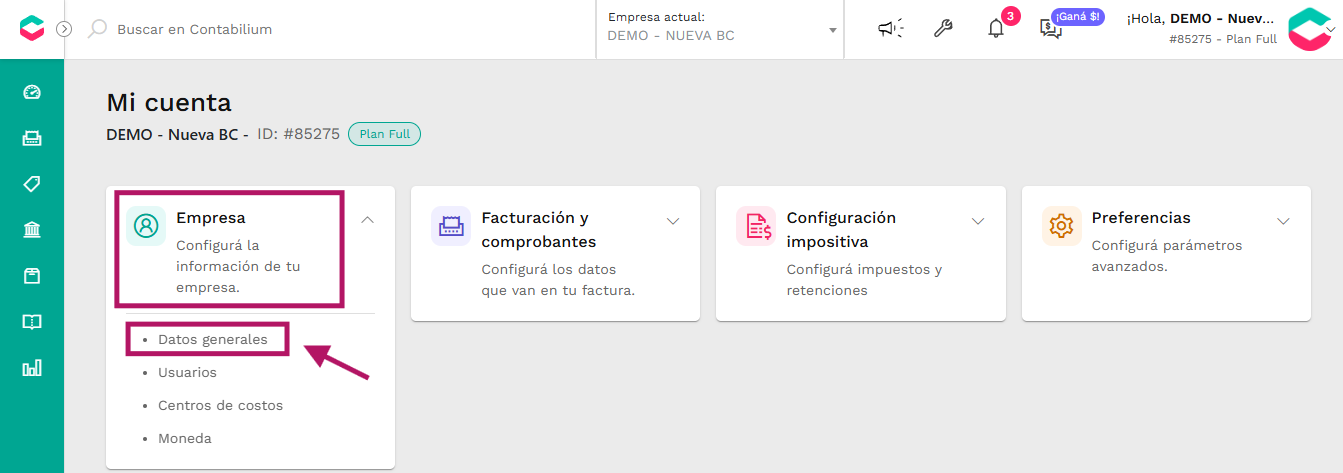Collapse the Empresa card chevron
This screenshot has height=473, width=1343.
367,220
